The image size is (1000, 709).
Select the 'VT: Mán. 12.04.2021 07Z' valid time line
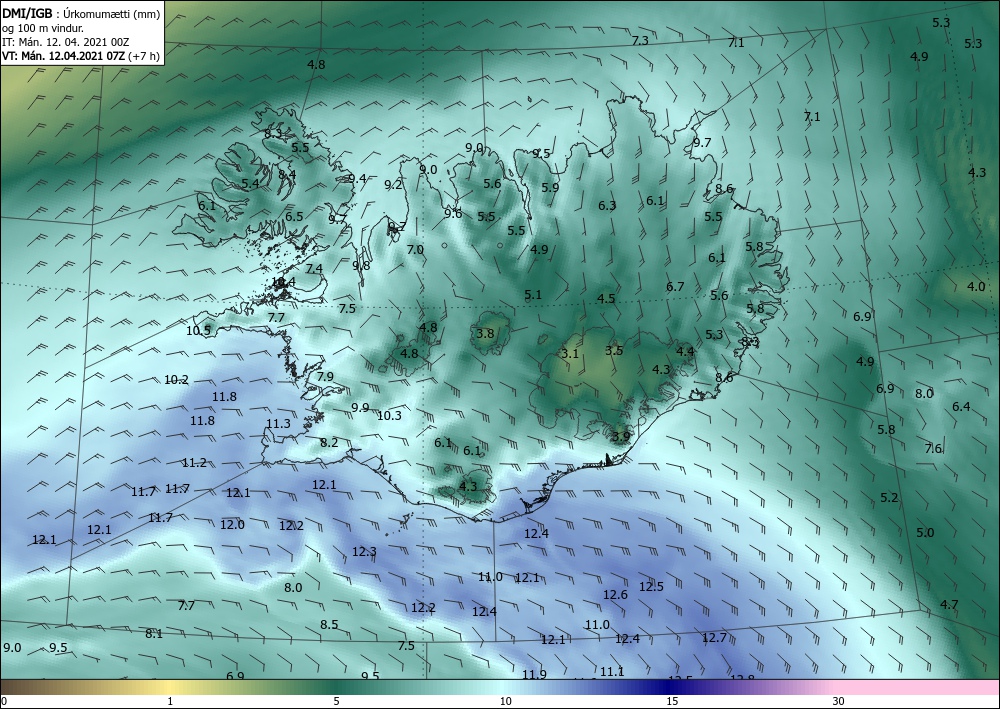tap(63, 56)
